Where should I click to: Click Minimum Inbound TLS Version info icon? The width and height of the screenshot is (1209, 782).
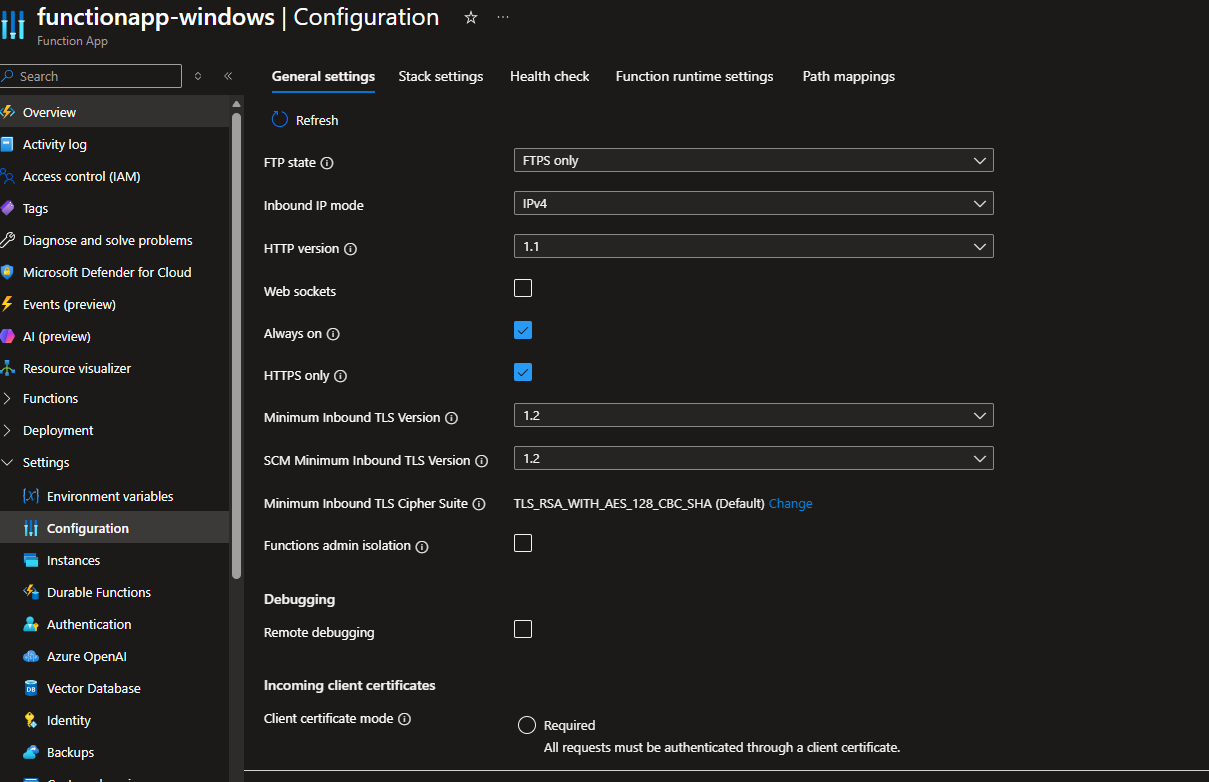(451, 418)
